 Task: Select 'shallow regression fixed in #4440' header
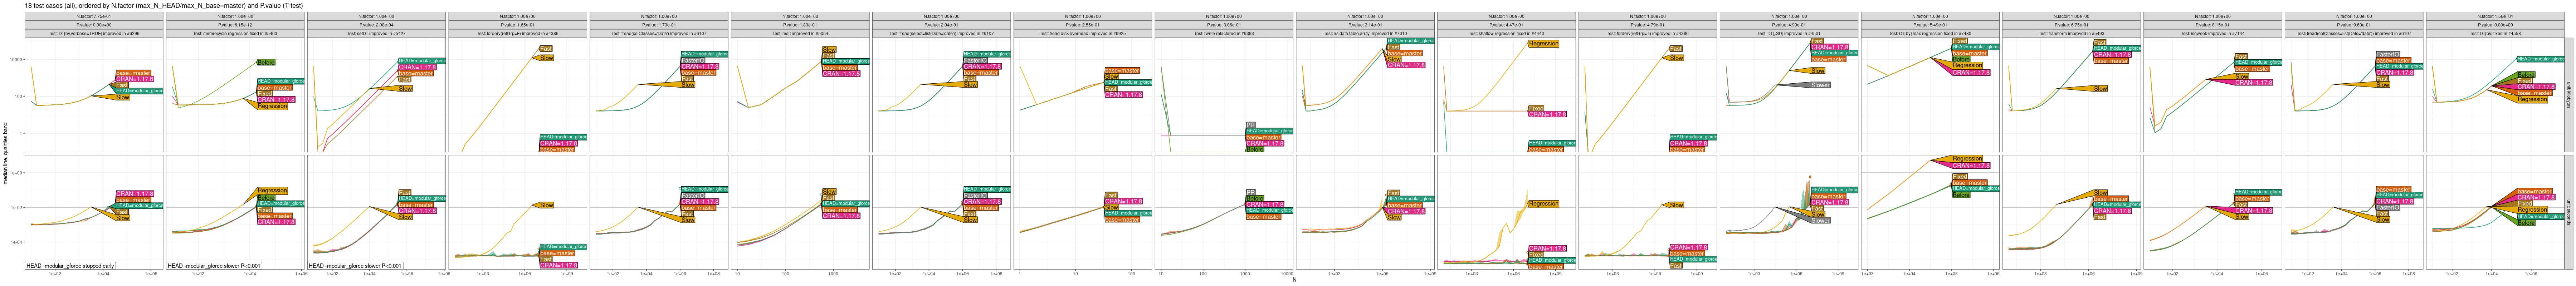click(1506, 33)
